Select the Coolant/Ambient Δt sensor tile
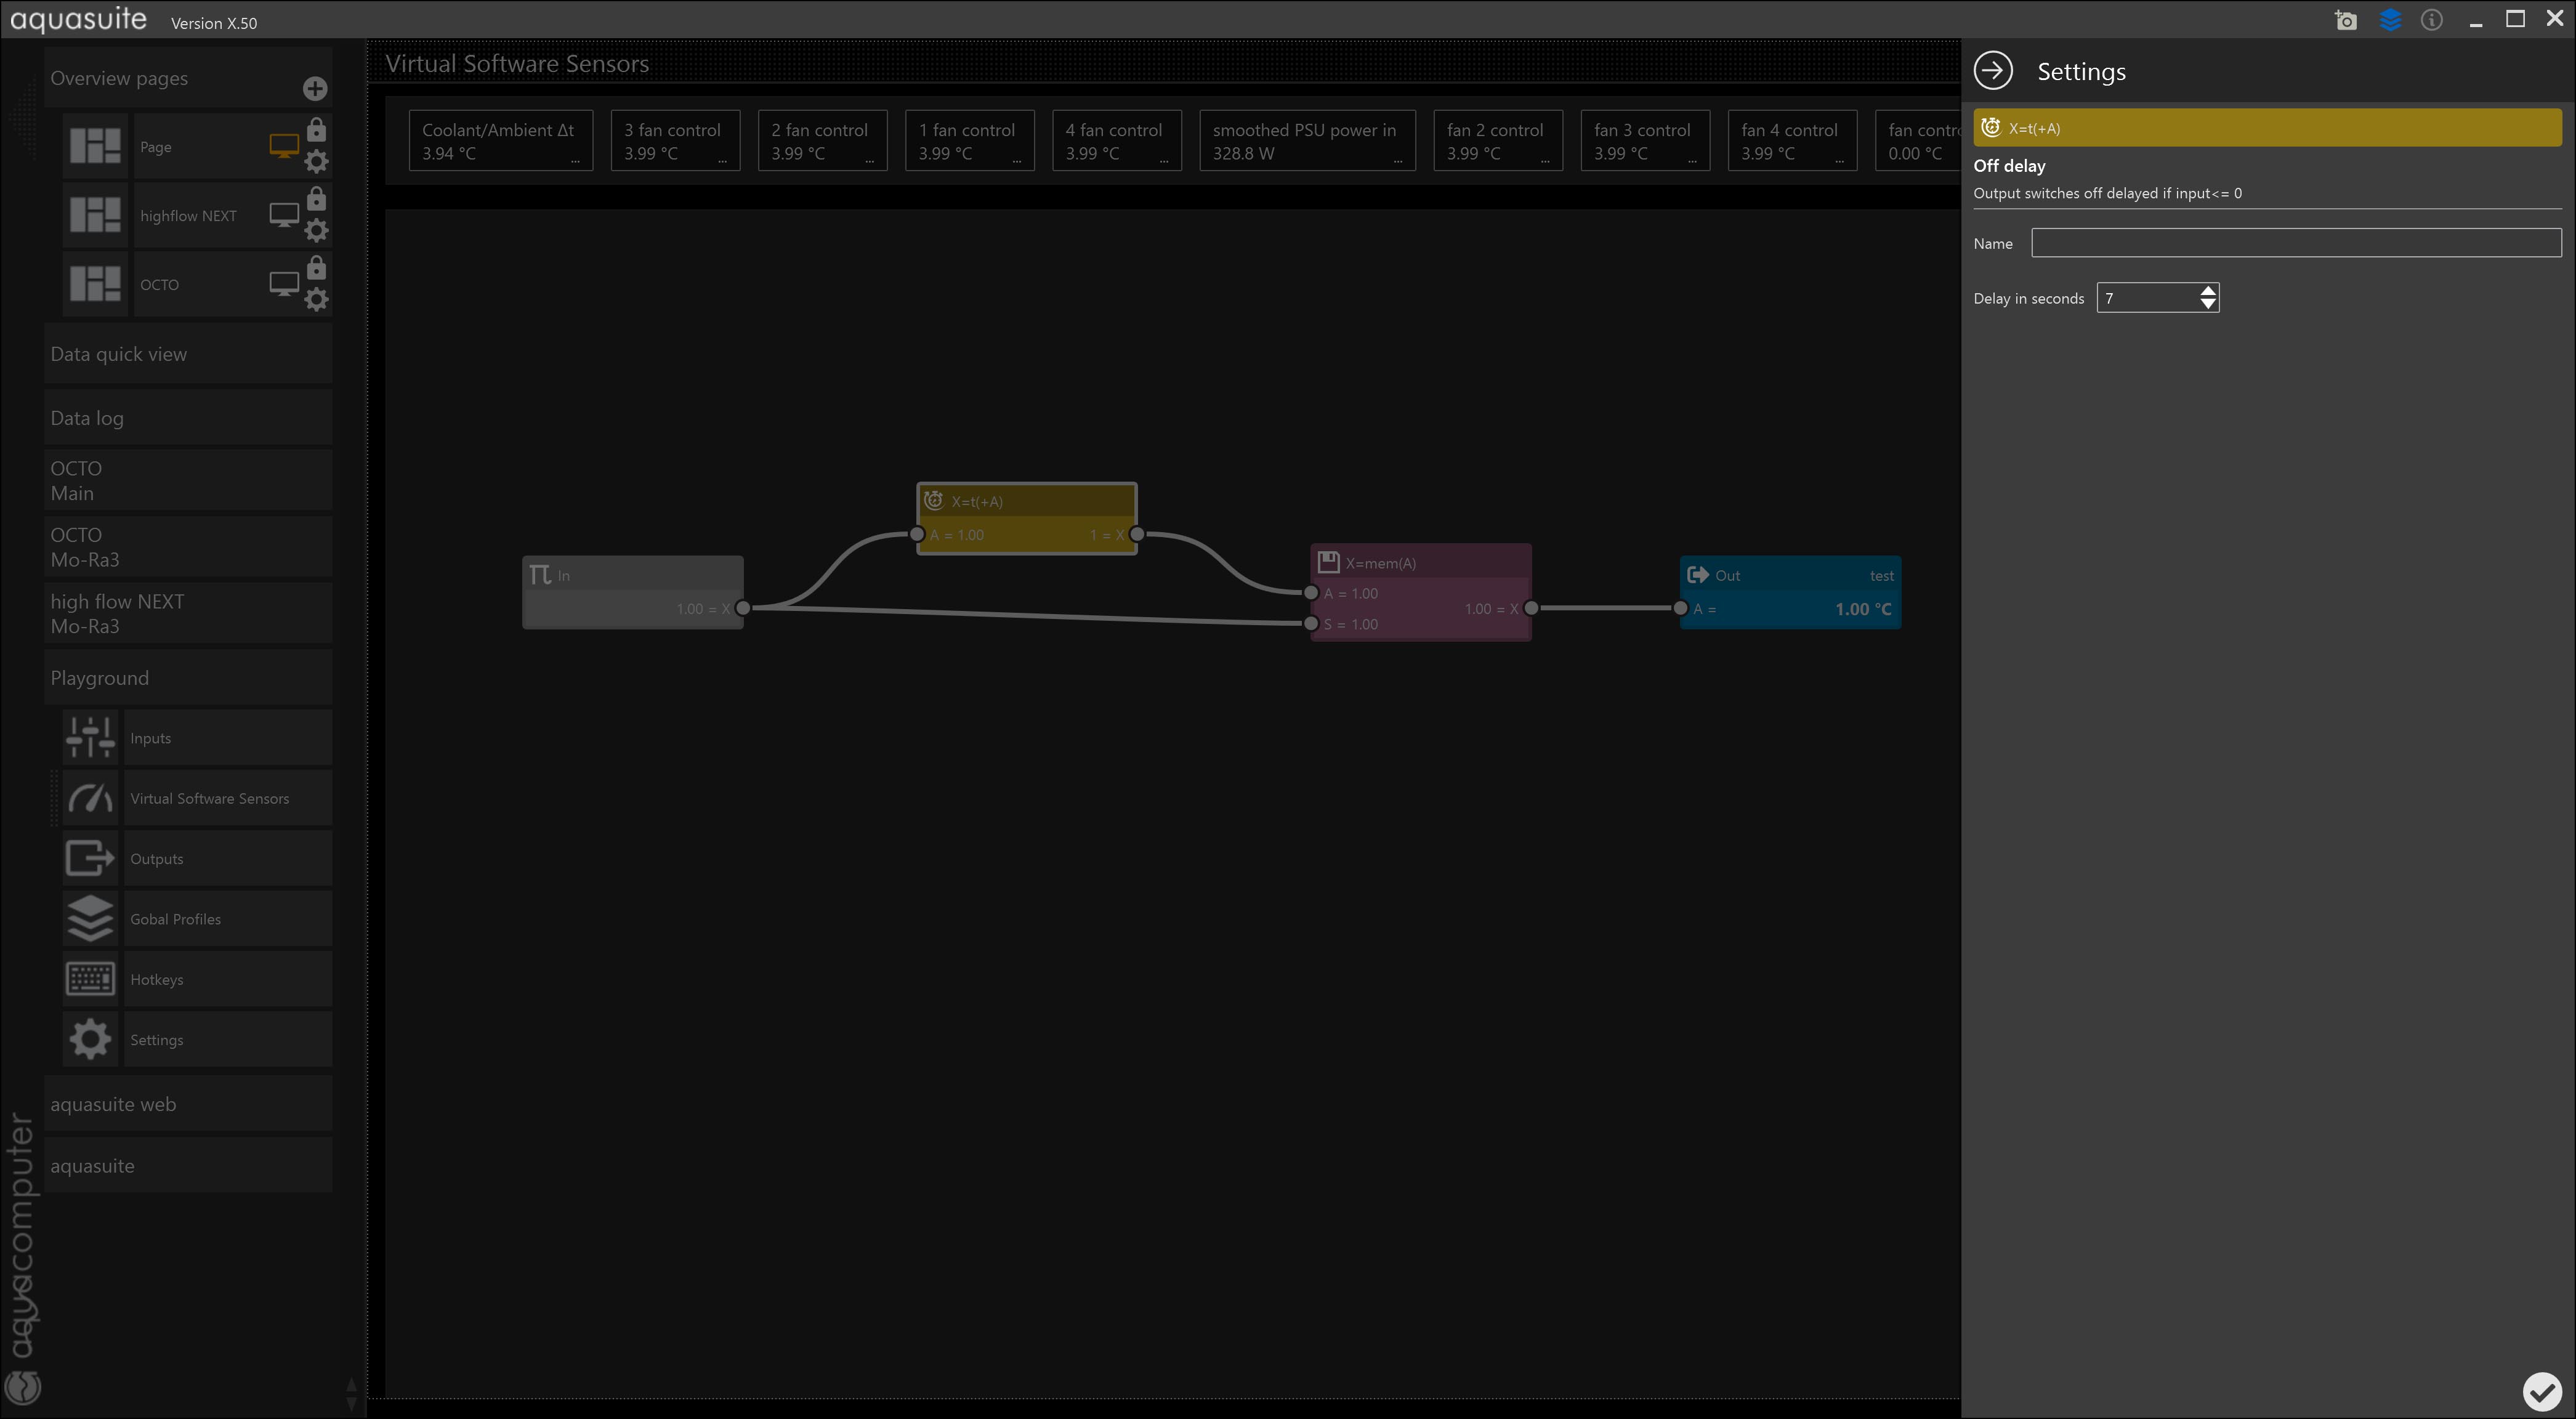This screenshot has height=1419, width=2576. click(x=500, y=141)
